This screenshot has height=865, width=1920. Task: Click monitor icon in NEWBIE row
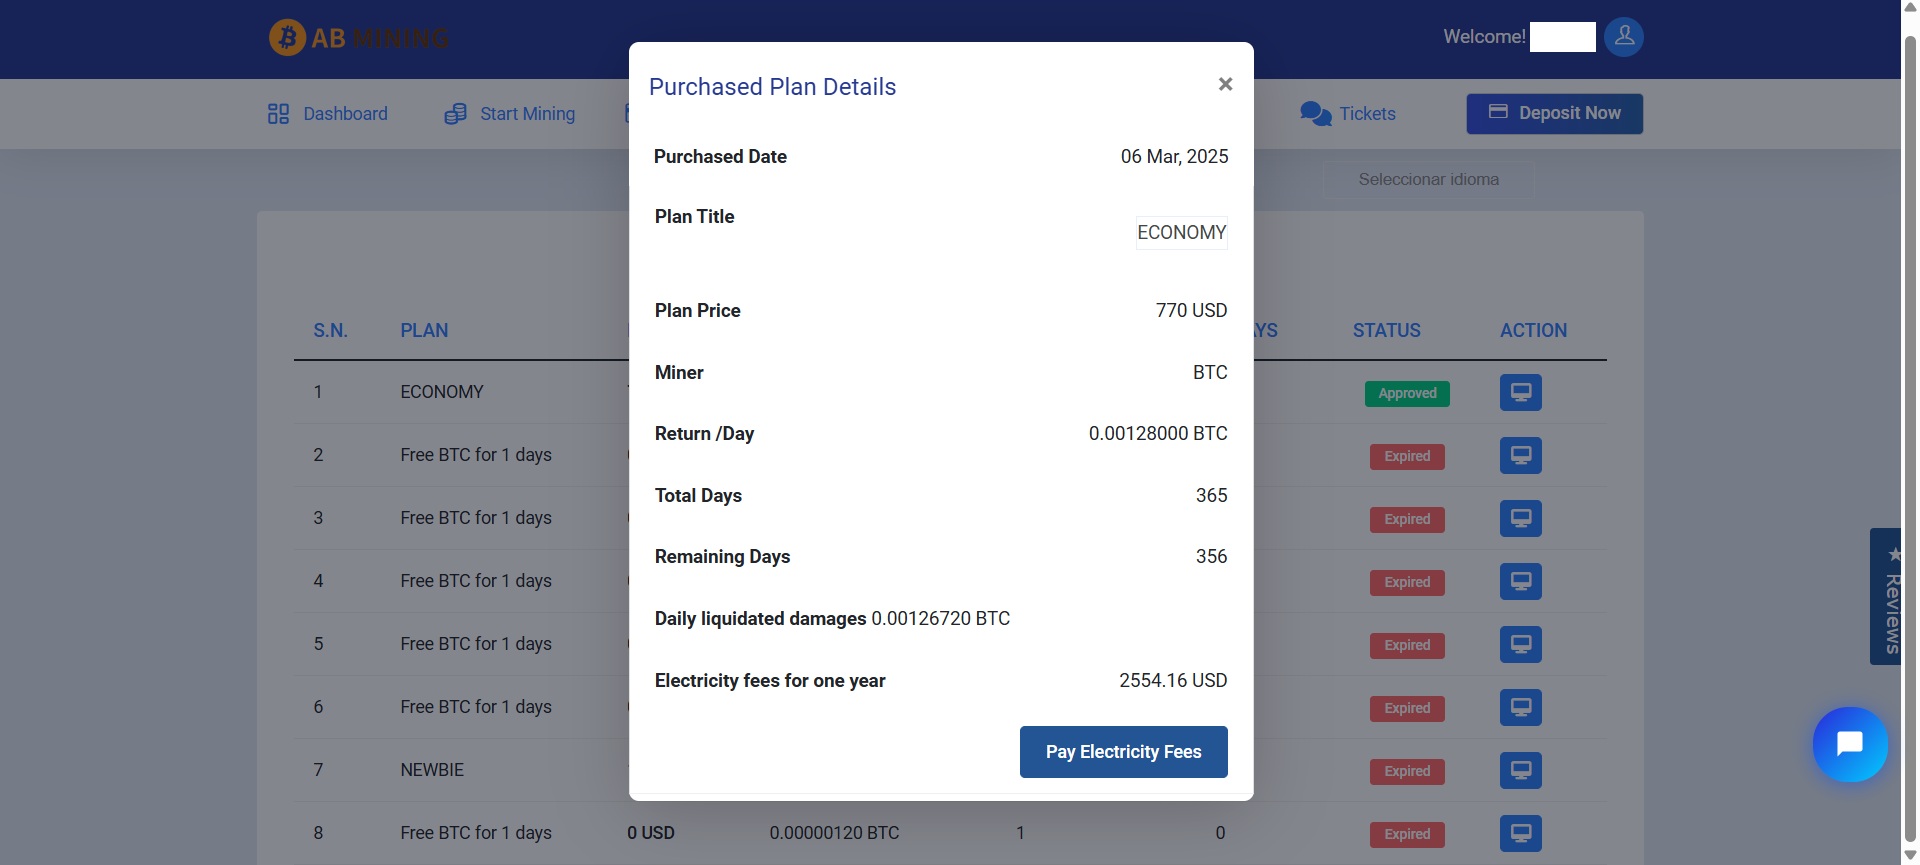1520,771
